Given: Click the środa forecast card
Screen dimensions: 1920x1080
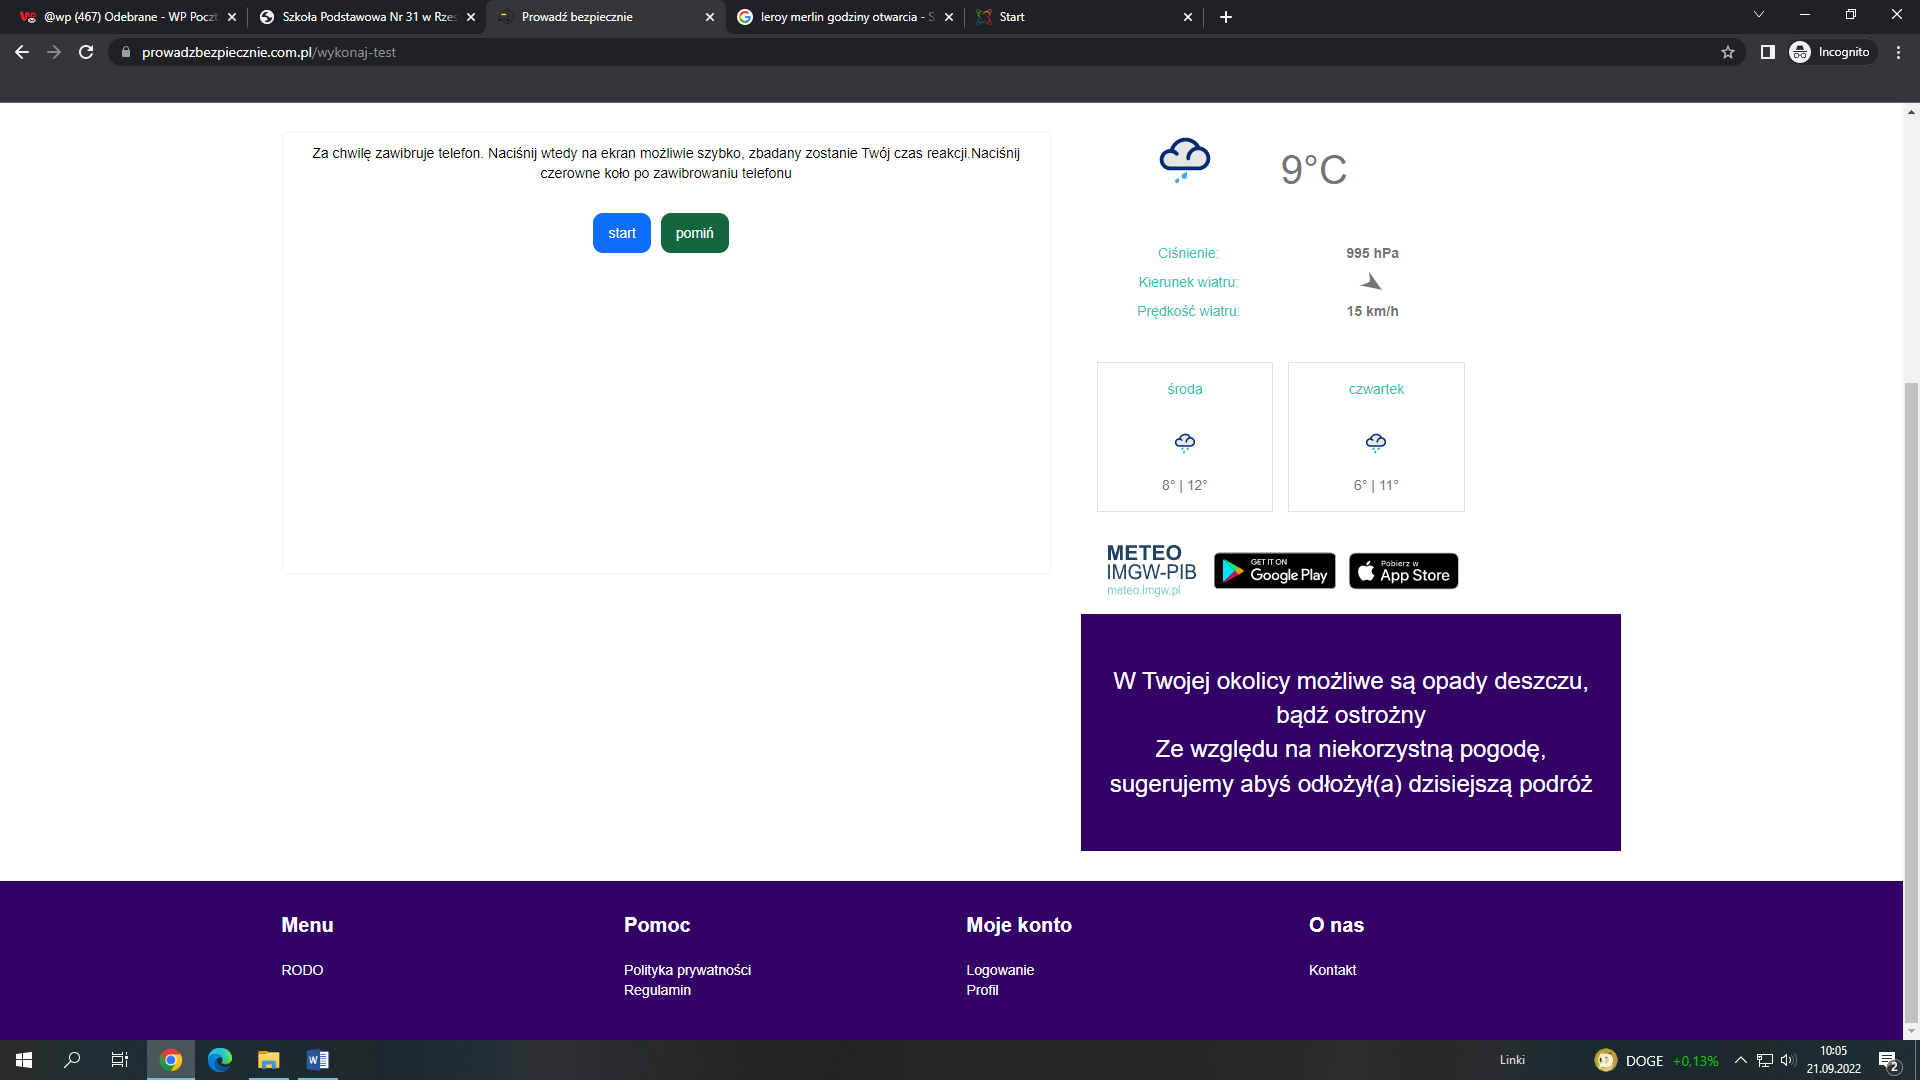Looking at the screenshot, I should coord(1184,437).
